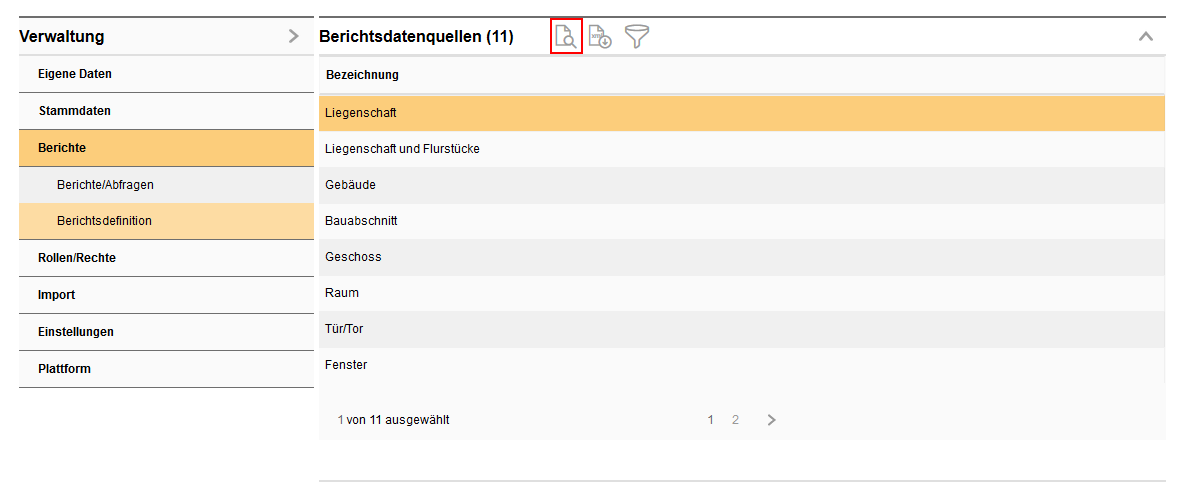Select the Berichtsdefinition submenu entry
Image resolution: width=1184 pixels, height=486 pixels.
[x=104, y=221]
